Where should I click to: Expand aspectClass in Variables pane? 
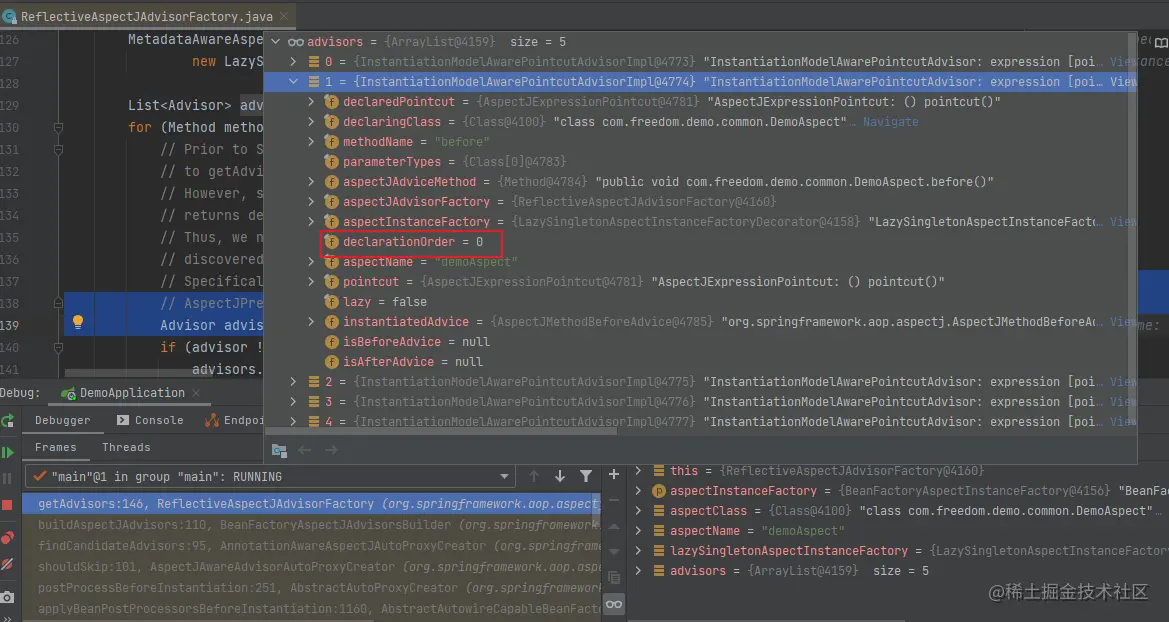(x=638, y=511)
